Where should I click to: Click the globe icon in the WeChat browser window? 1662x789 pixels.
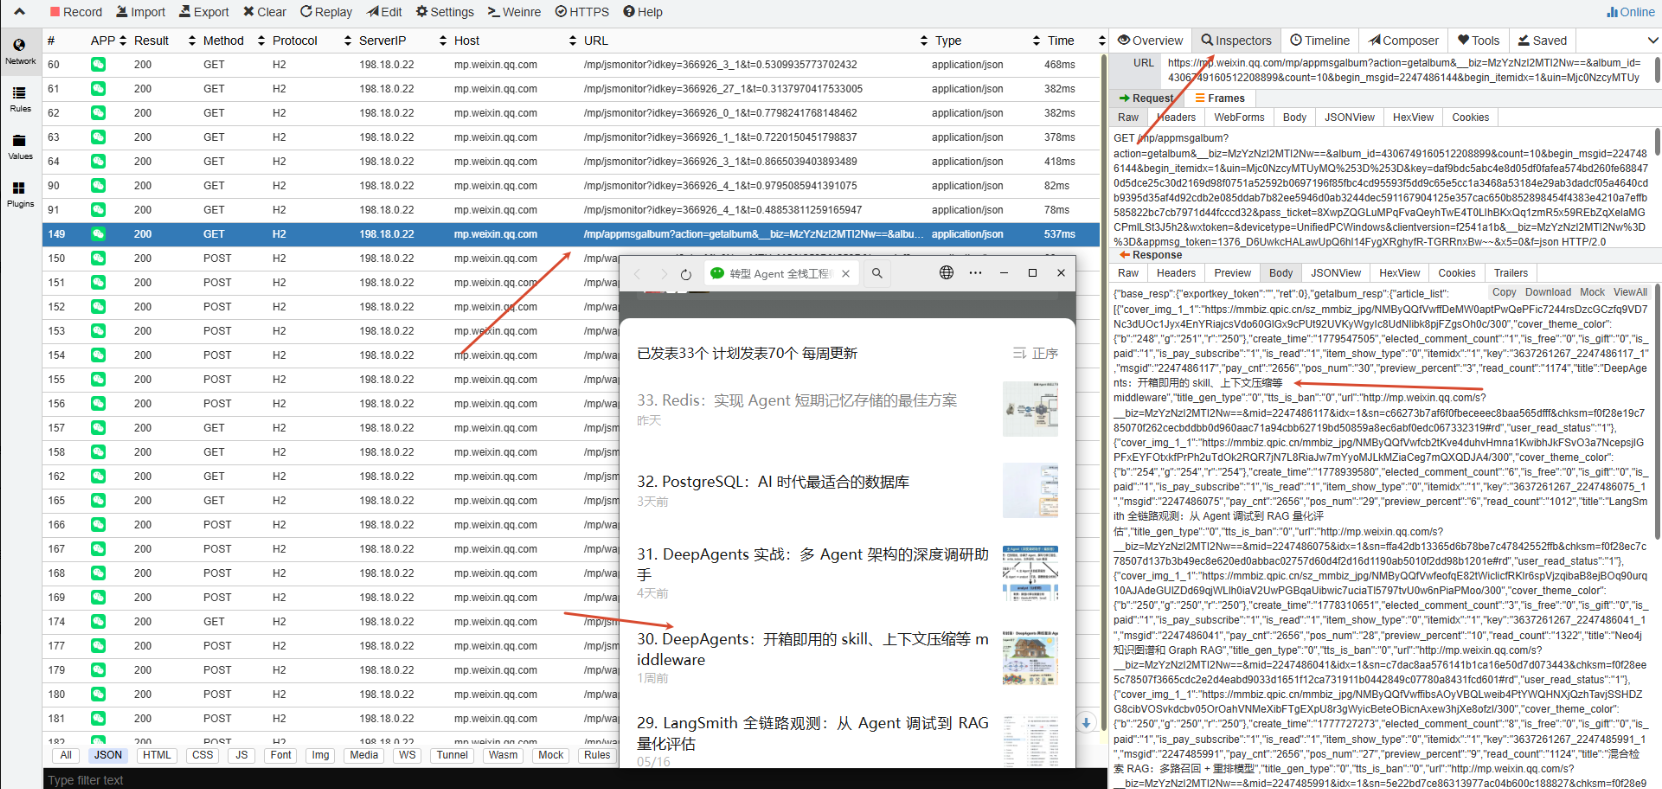pos(946,273)
